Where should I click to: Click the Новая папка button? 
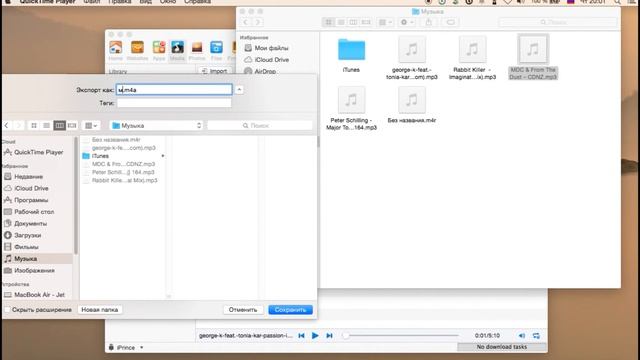pos(100,310)
